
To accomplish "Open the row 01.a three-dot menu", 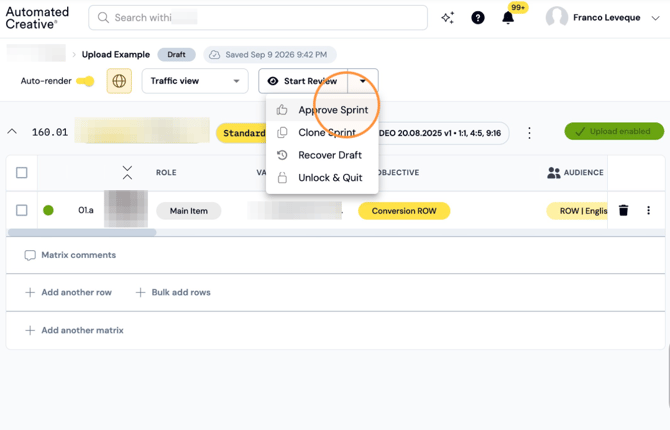I will 648,210.
